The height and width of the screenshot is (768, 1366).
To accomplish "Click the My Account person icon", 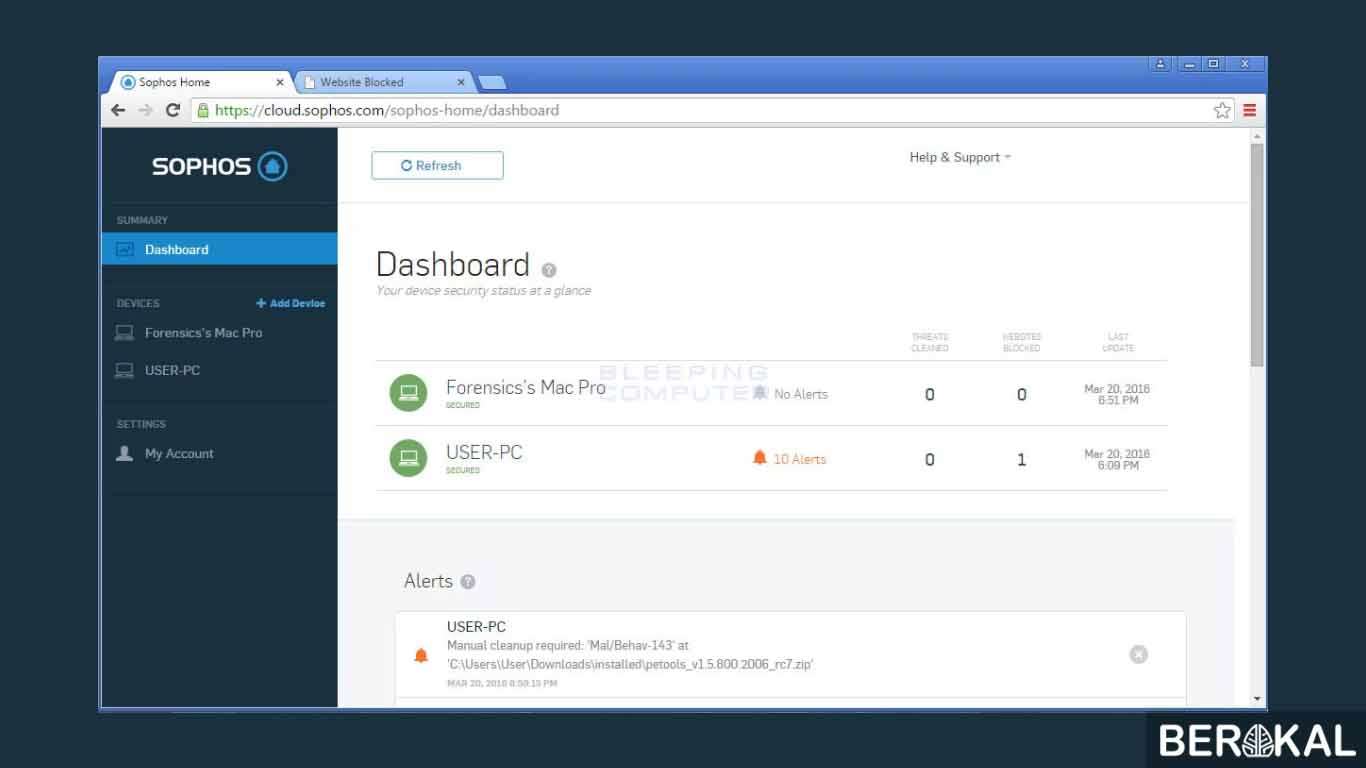I will [x=124, y=454].
